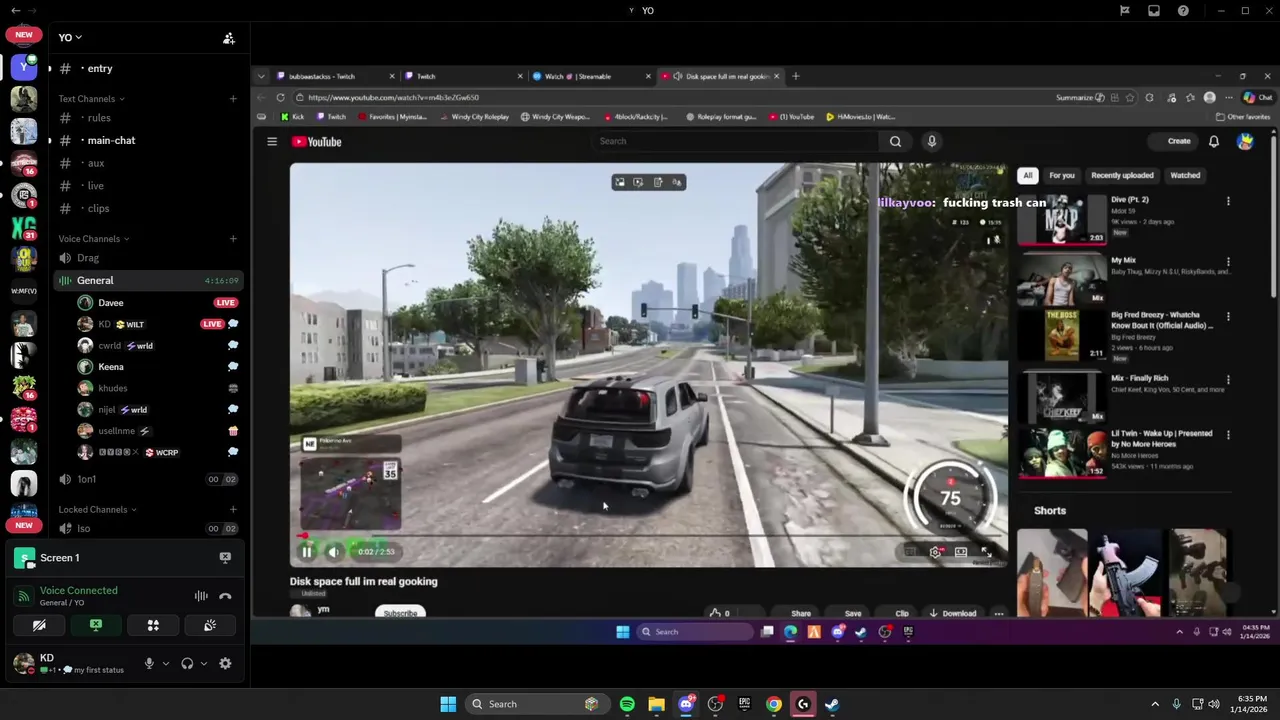The width and height of the screenshot is (1280, 720).
Task: Invite people icon next to server name
Action: coord(229,38)
